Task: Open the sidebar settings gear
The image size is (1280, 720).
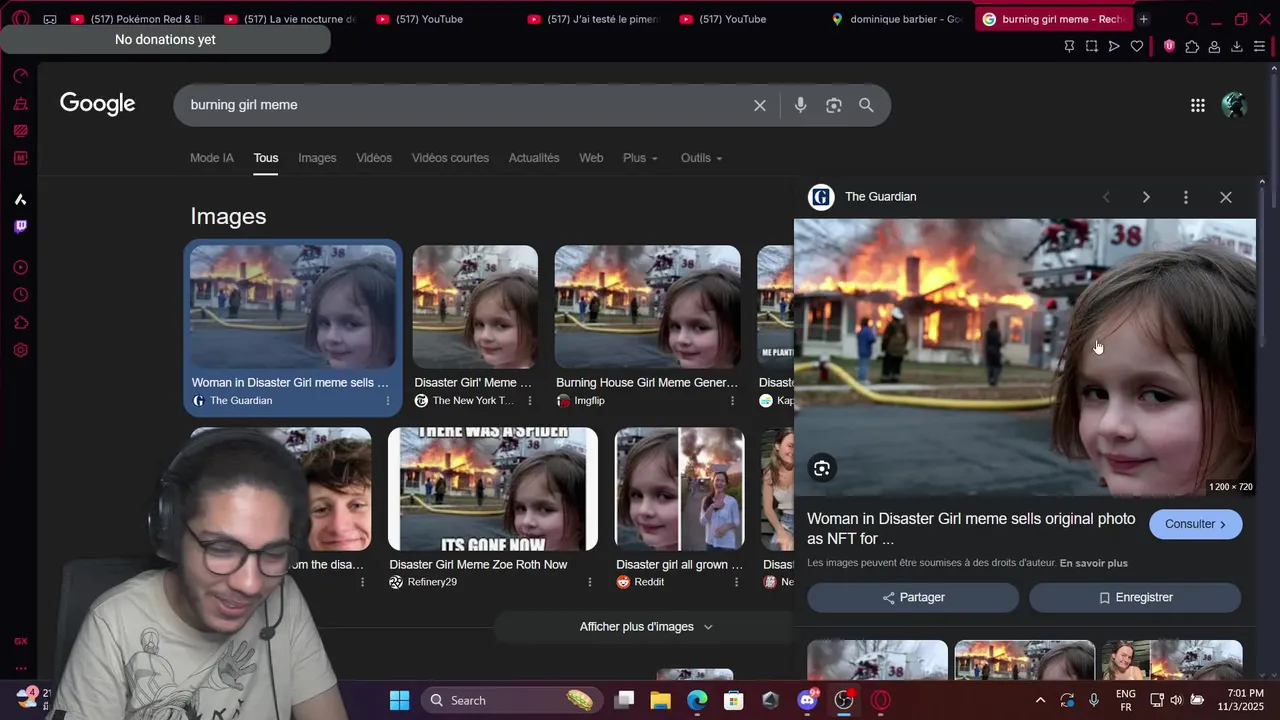Action: [20, 350]
